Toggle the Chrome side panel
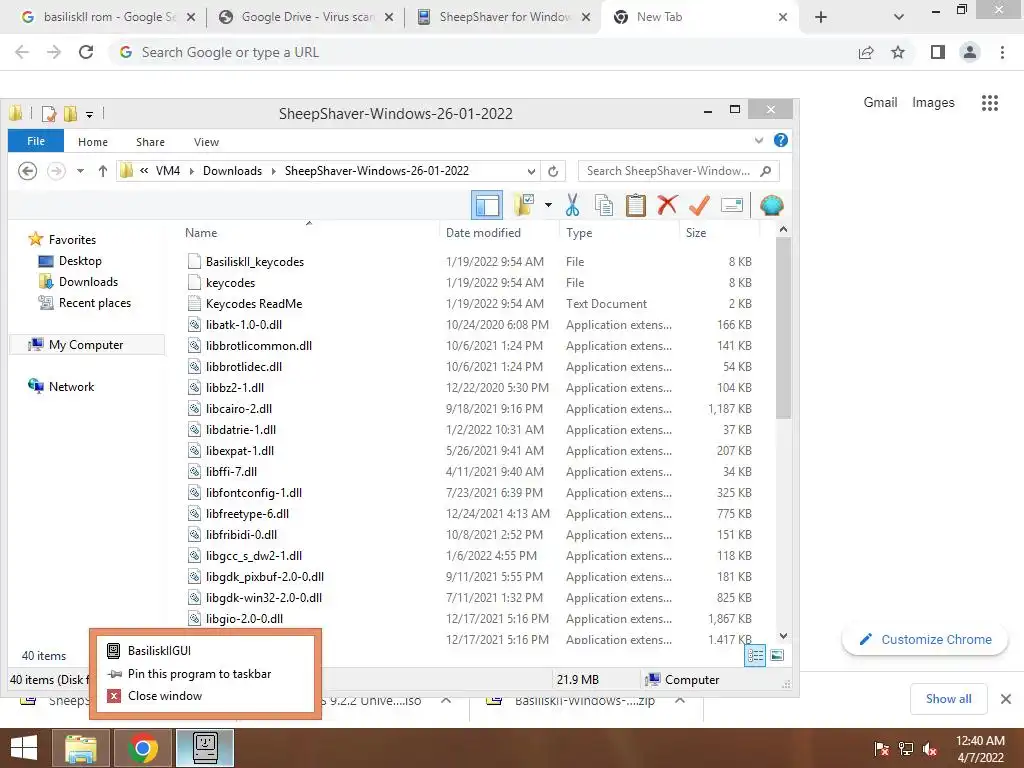1024x768 pixels. pos(938,52)
